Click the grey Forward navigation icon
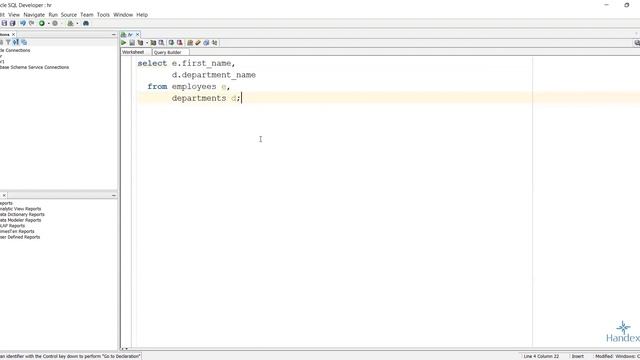This screenshot has width=640, height=360. (55, 23)
